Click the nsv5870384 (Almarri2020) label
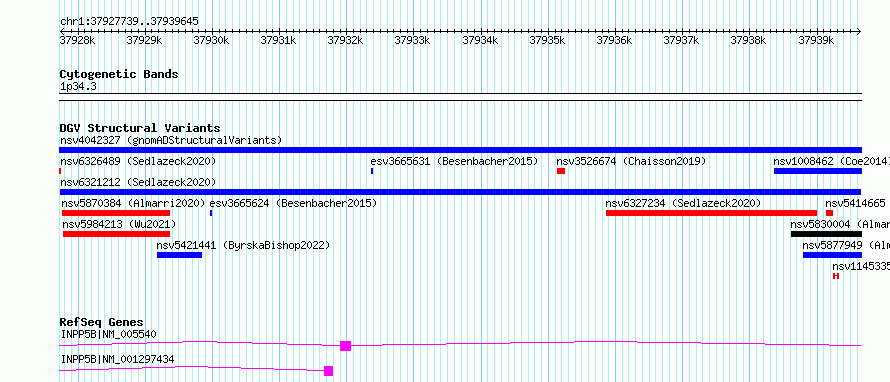 click(133, 203)
